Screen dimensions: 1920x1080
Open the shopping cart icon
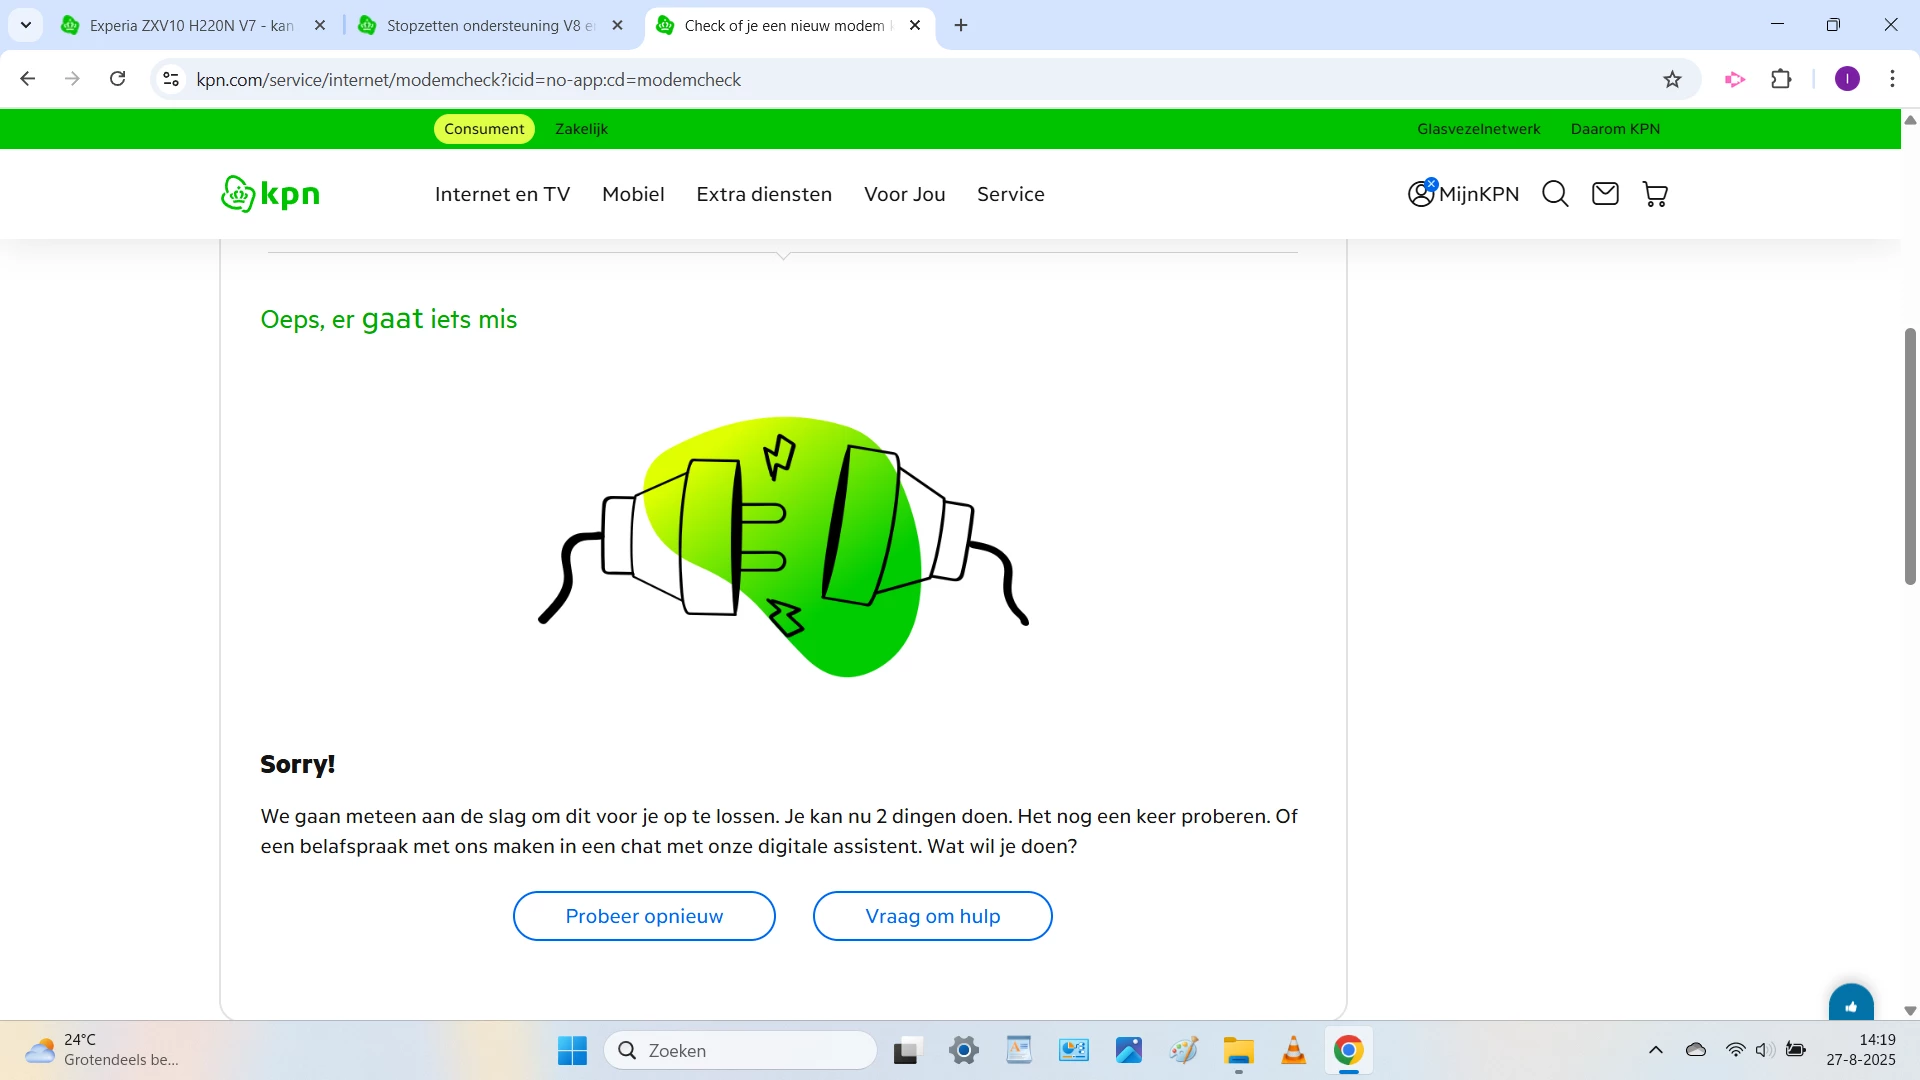click(1655, 194)
